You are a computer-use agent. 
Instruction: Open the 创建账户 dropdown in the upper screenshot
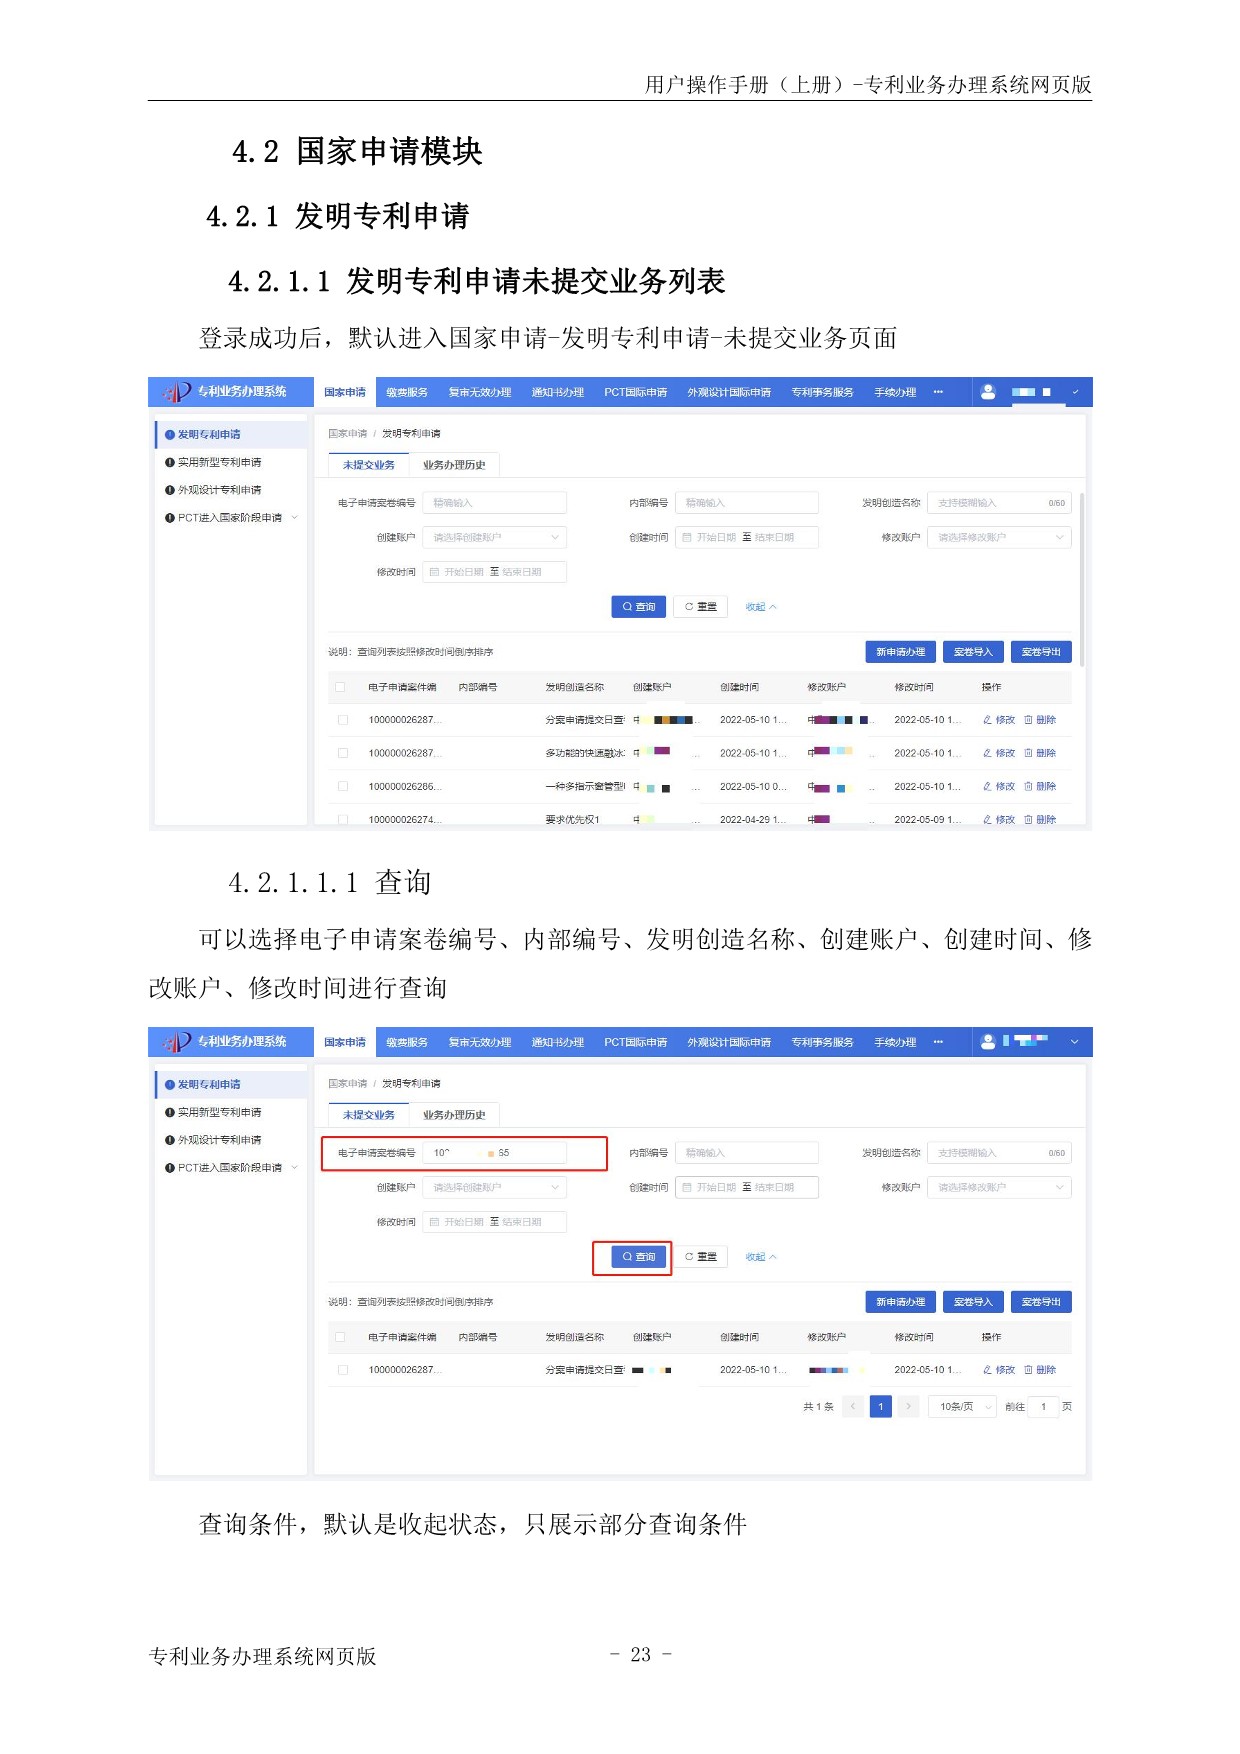[494, 538]
